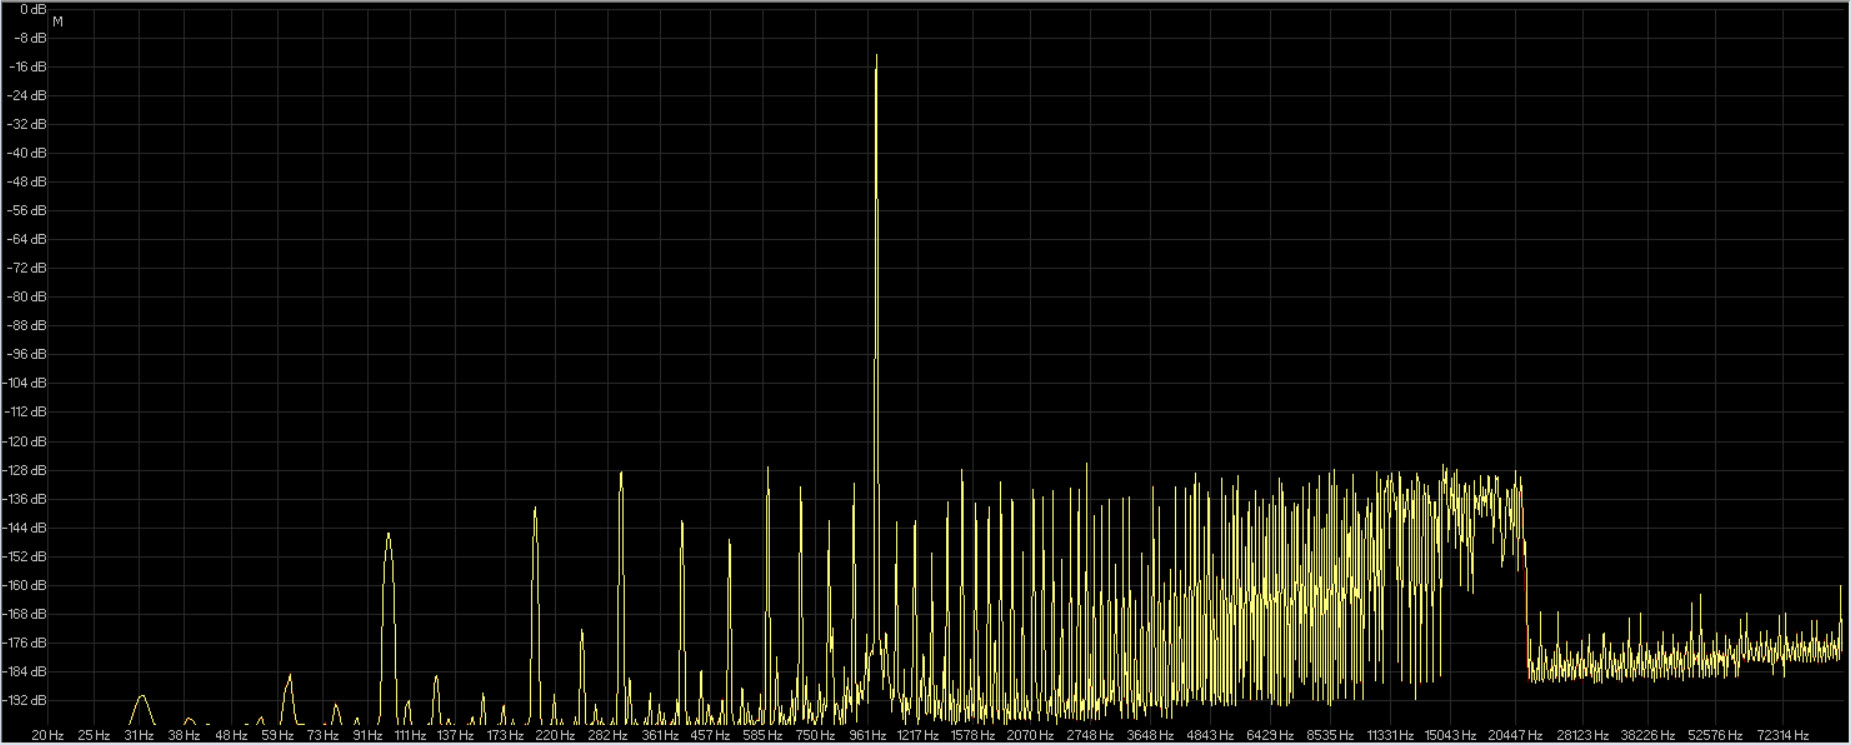Select the 72314 Hz frequency label

pyautogui.click(x=1782, y=735)
